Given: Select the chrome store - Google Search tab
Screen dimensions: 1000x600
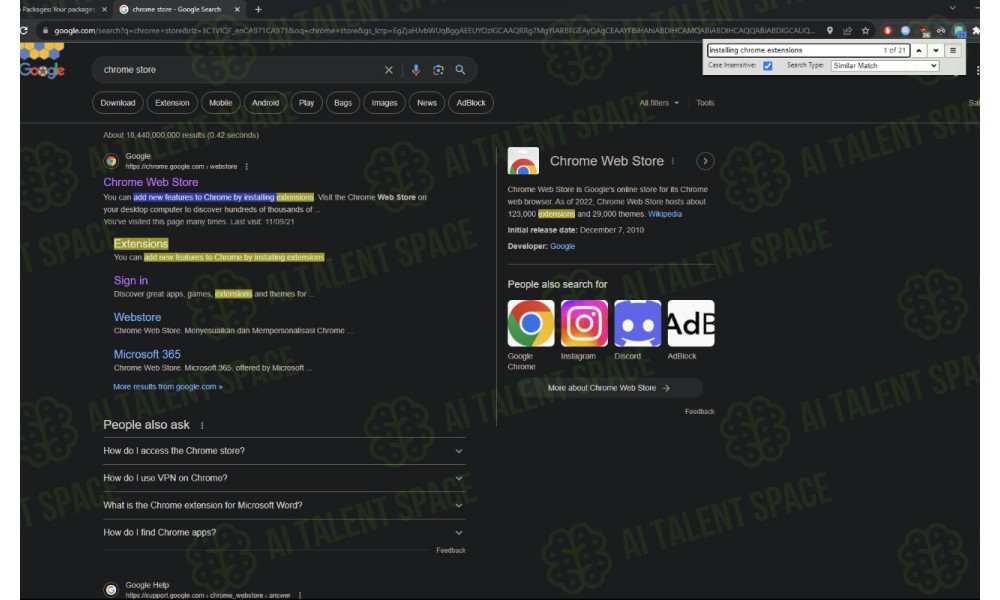Looking at the screenshot, I should (x=177, y=10).
